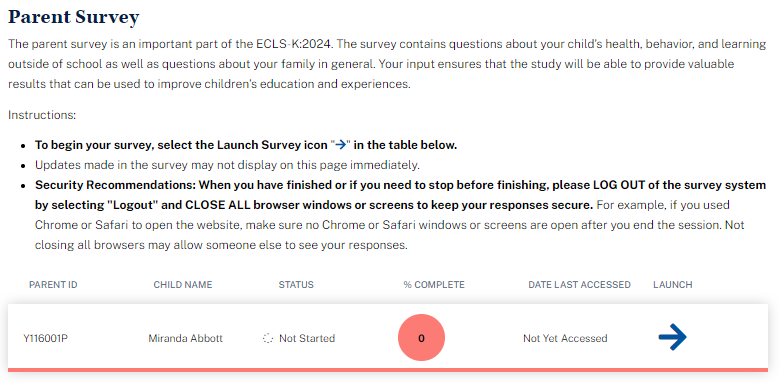Click the LAUNCH column header

pyautogui.click(x=673, y=285)
